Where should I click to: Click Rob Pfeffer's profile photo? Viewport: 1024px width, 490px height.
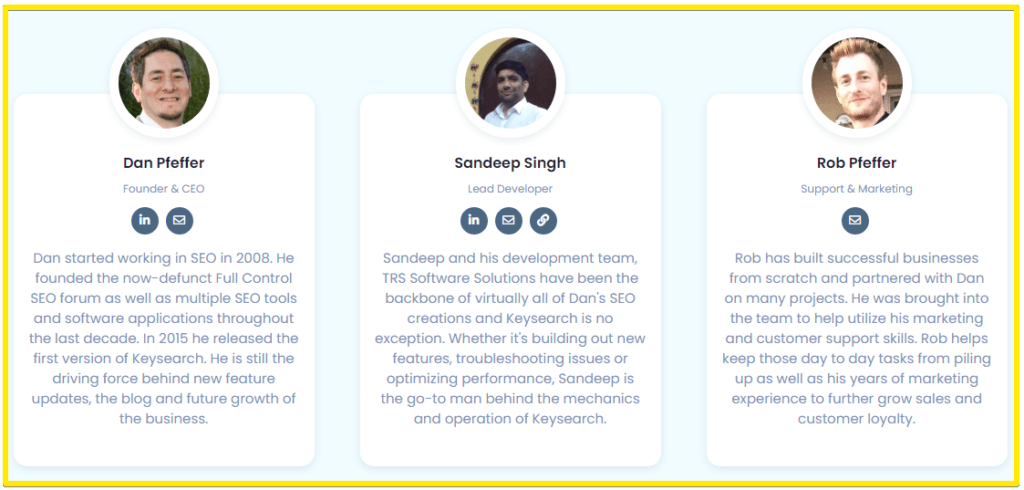point(857,83)
